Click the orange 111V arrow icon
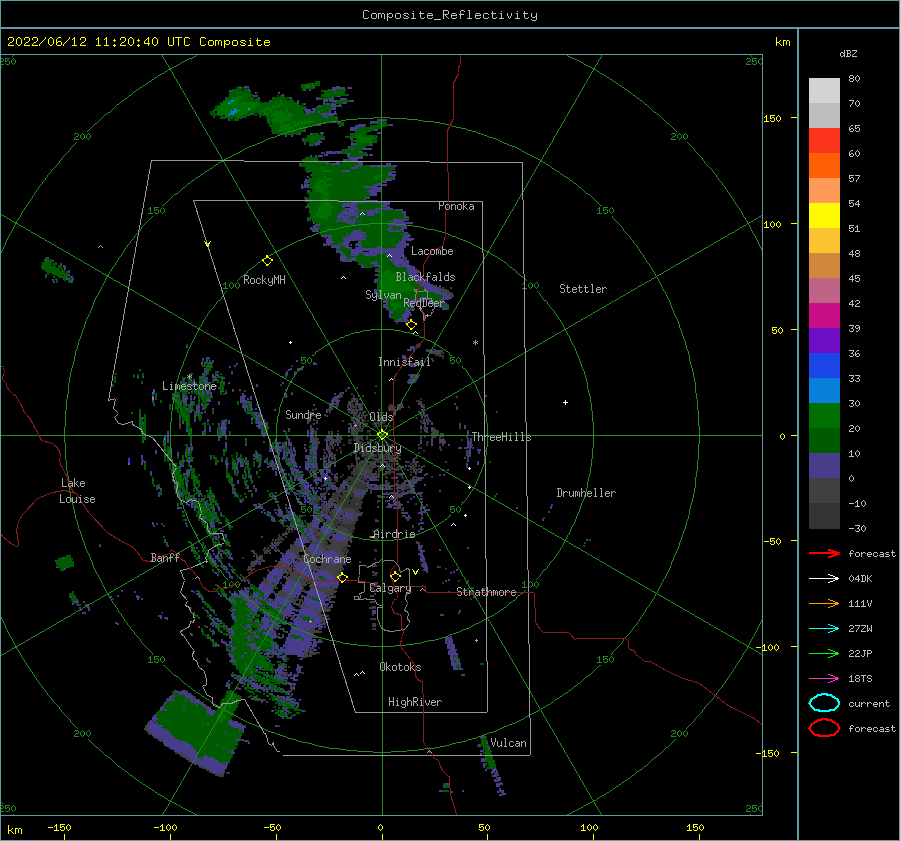Viewport: 900px width, 841px height. pos(824,603)
